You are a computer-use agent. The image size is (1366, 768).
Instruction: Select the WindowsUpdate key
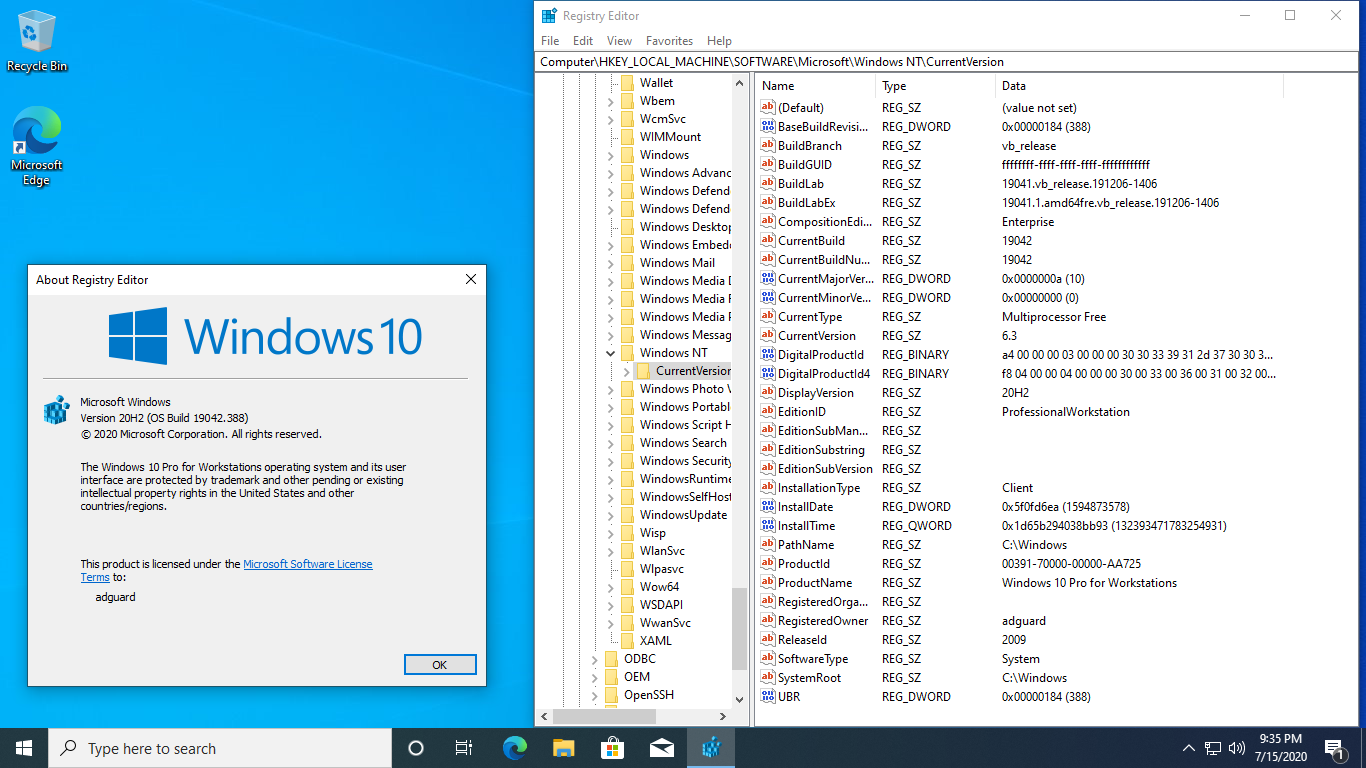683,515
